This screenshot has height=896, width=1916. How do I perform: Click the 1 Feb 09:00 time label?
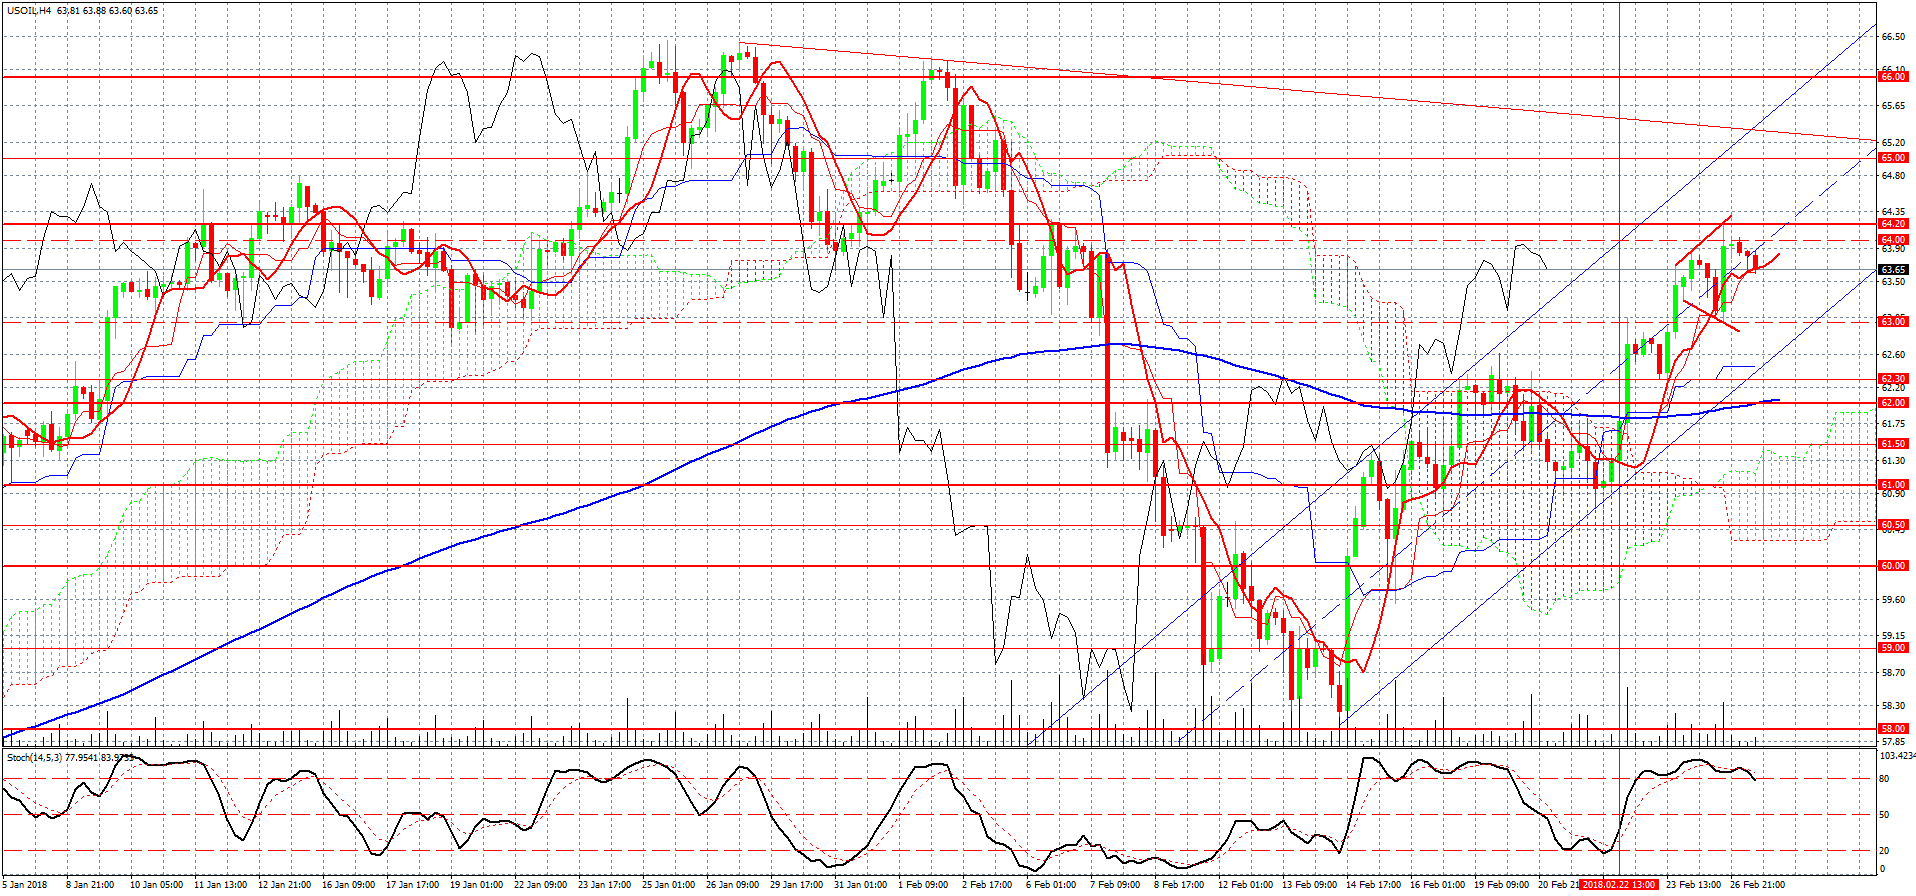pyautogui.click(x=923, y=885)
